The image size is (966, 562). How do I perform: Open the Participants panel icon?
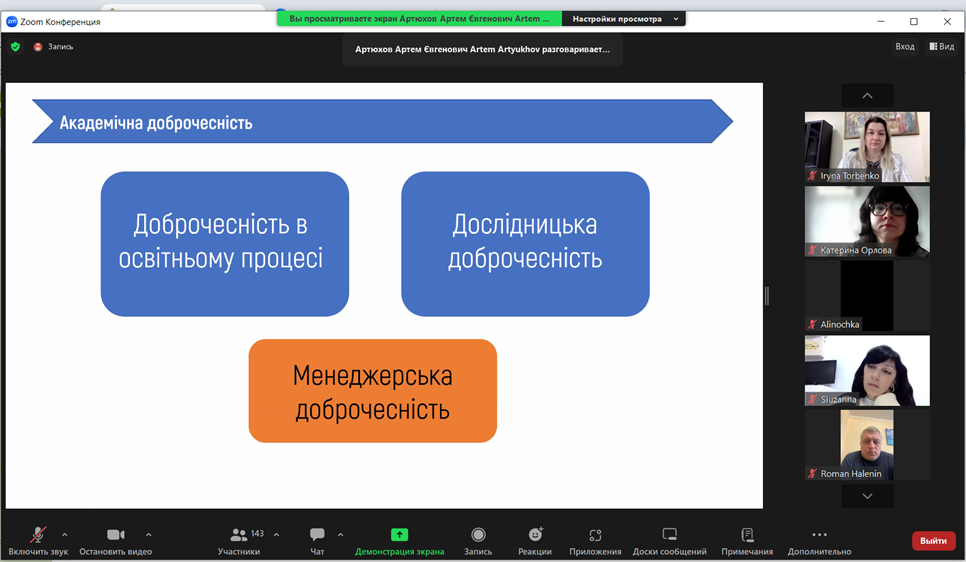(x=239, y=535)
